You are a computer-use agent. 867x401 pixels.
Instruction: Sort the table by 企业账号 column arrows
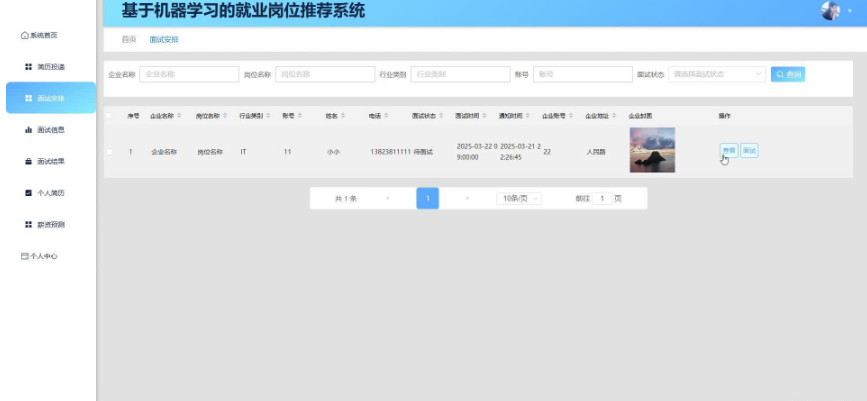click(x=571, y=116)
